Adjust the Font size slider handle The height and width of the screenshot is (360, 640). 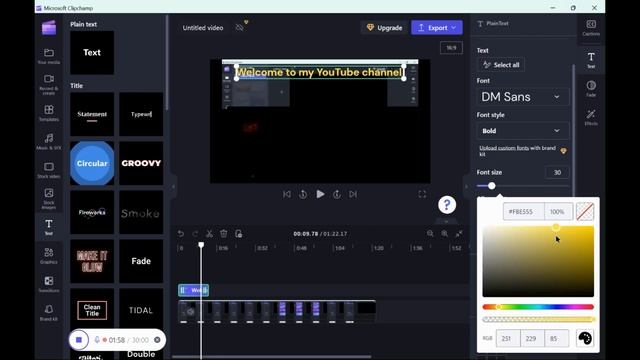click(x=492, y=186)
